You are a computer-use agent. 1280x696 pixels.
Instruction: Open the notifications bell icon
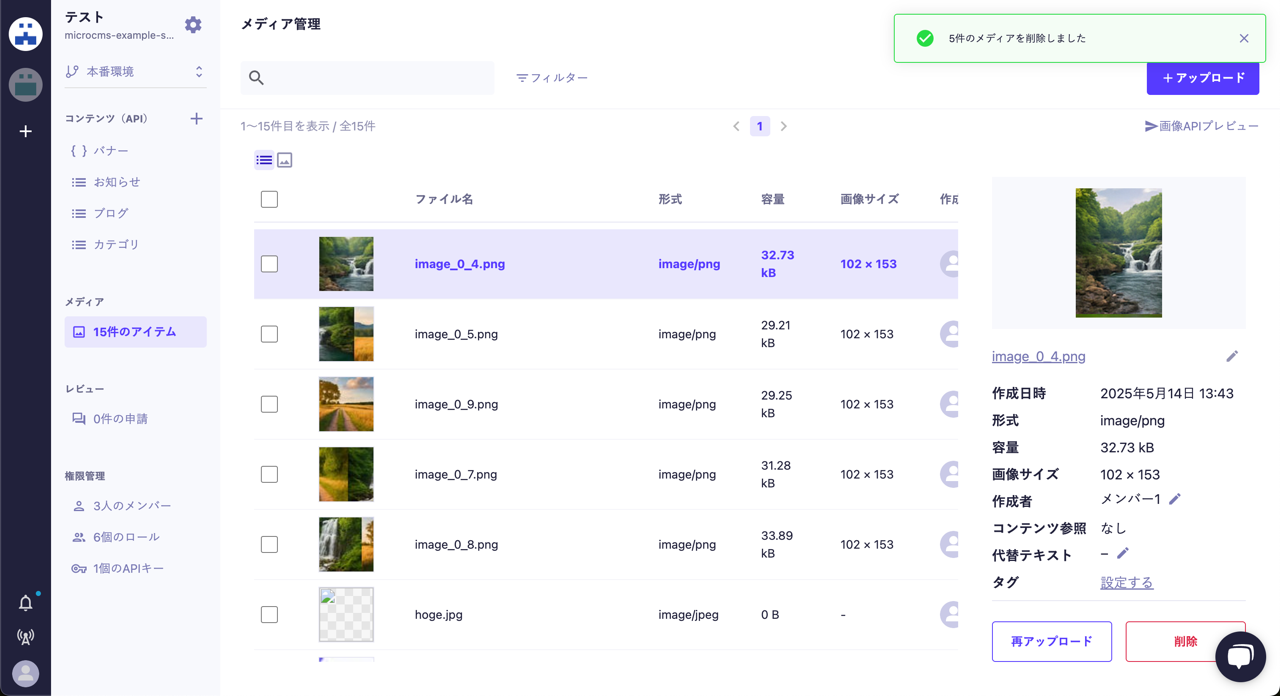(25, 602)
